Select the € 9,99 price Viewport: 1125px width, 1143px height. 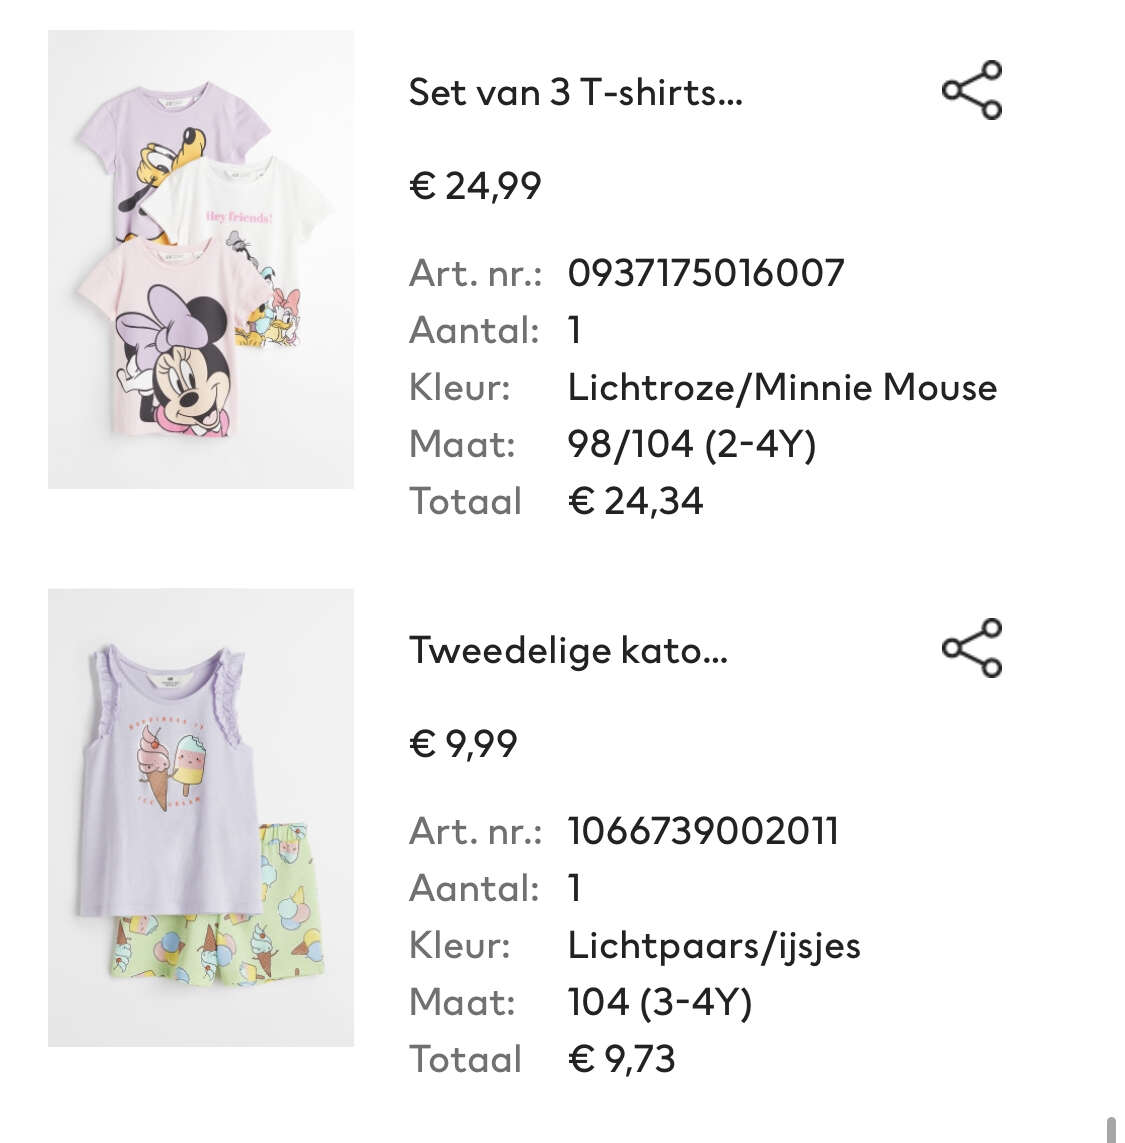463,744
